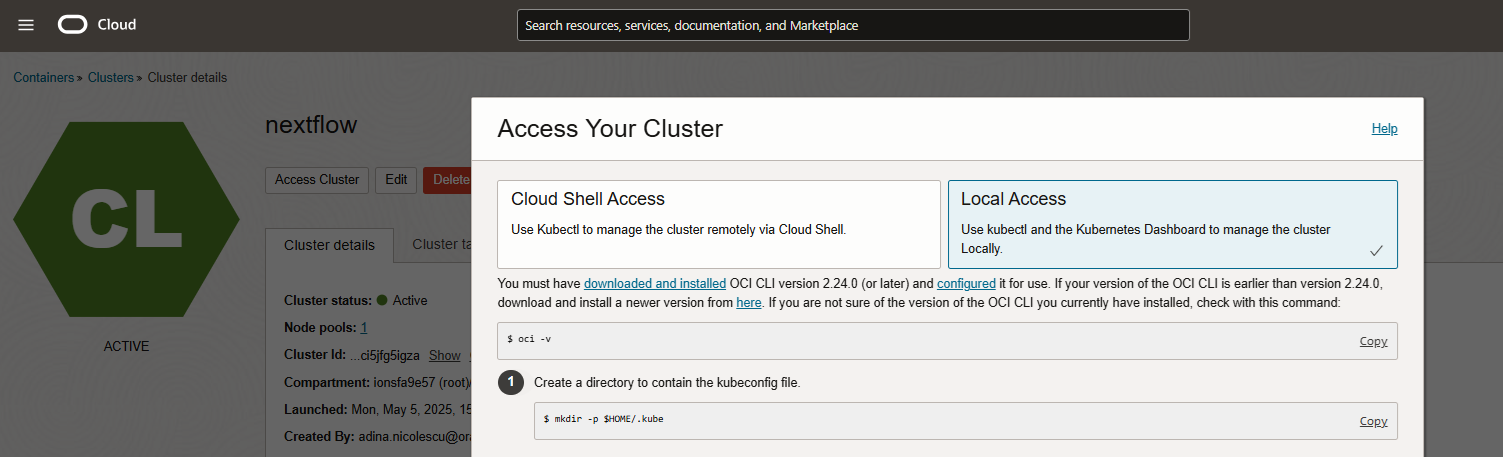
Task: Click the ACTIVE label under hexagon
Action: coord(126,346)
